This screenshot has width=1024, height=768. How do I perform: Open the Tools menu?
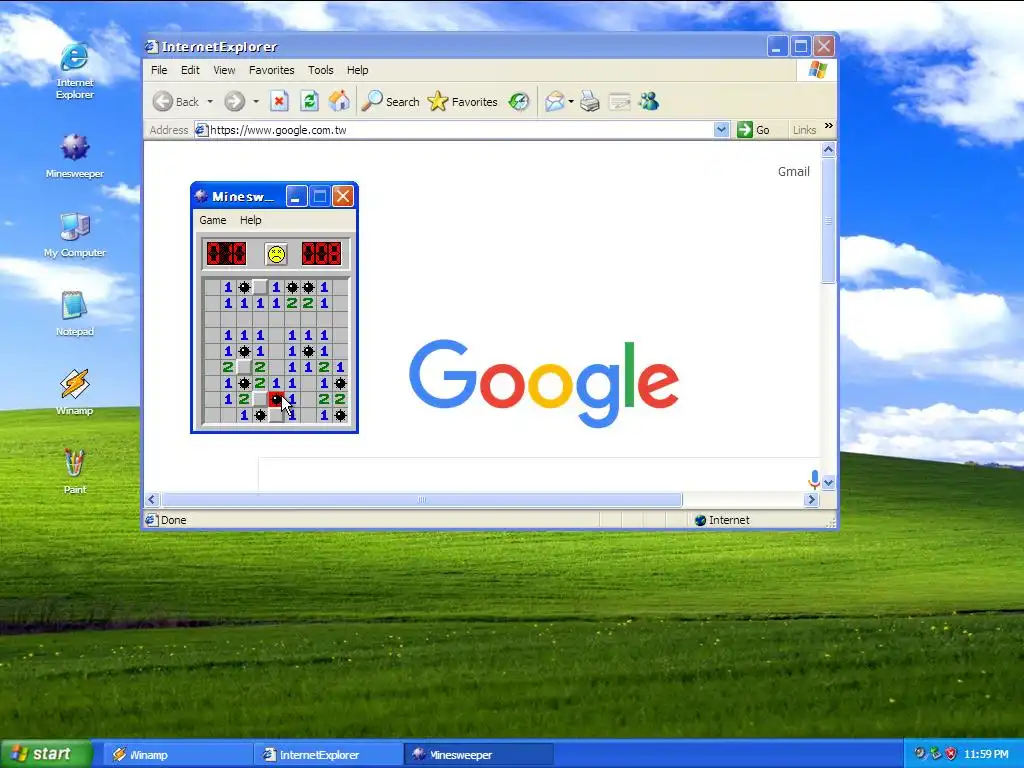click(x=321, y=70)
